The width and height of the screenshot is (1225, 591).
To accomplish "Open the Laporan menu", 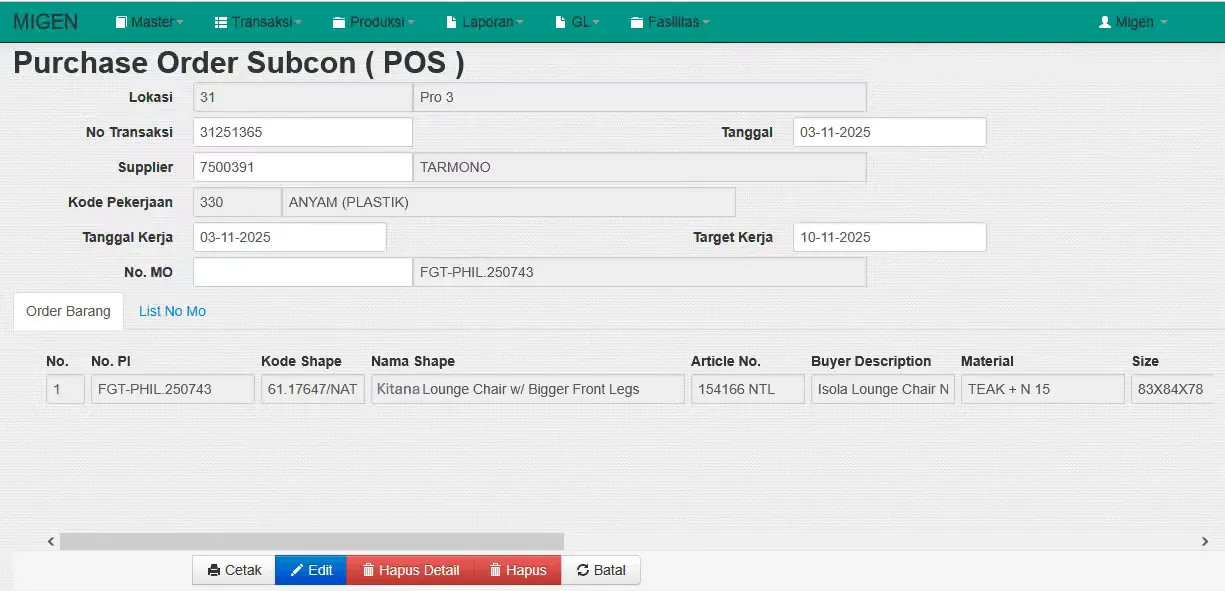I will click(x=486, y=22).
